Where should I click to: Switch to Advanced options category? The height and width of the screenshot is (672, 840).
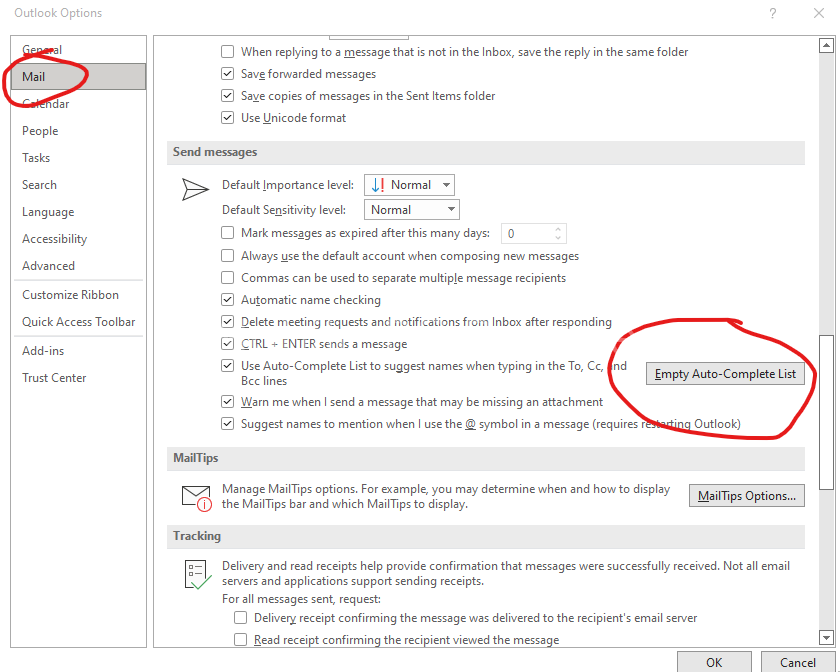point(48,266)
